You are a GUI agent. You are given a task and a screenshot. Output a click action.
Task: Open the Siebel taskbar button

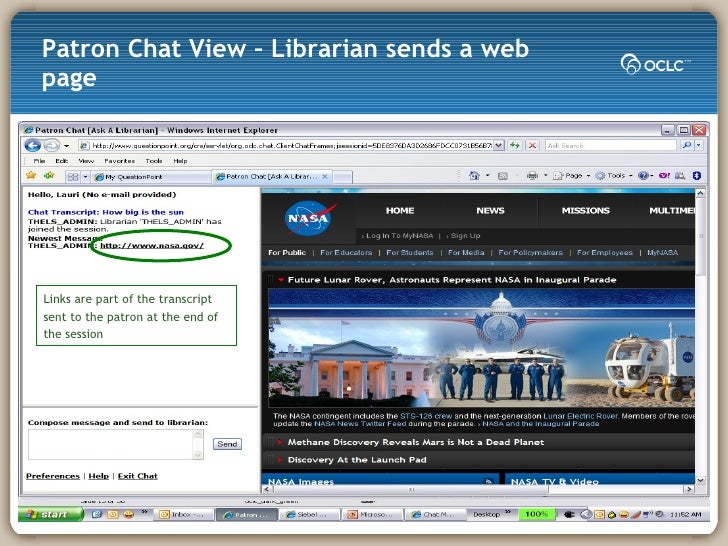tap(309, 514)
